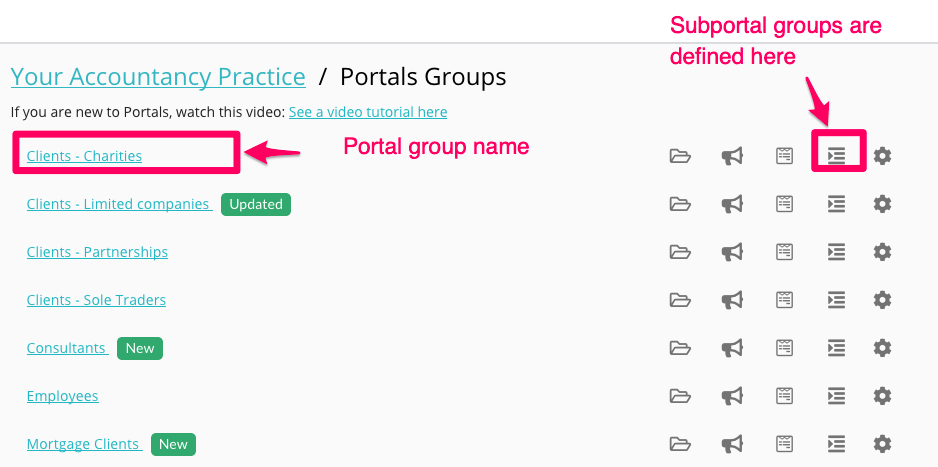This screenshot has height=467, width=938.
Task: Open settings gear for Mortgage Clients
Action: [x=882, y=444]
